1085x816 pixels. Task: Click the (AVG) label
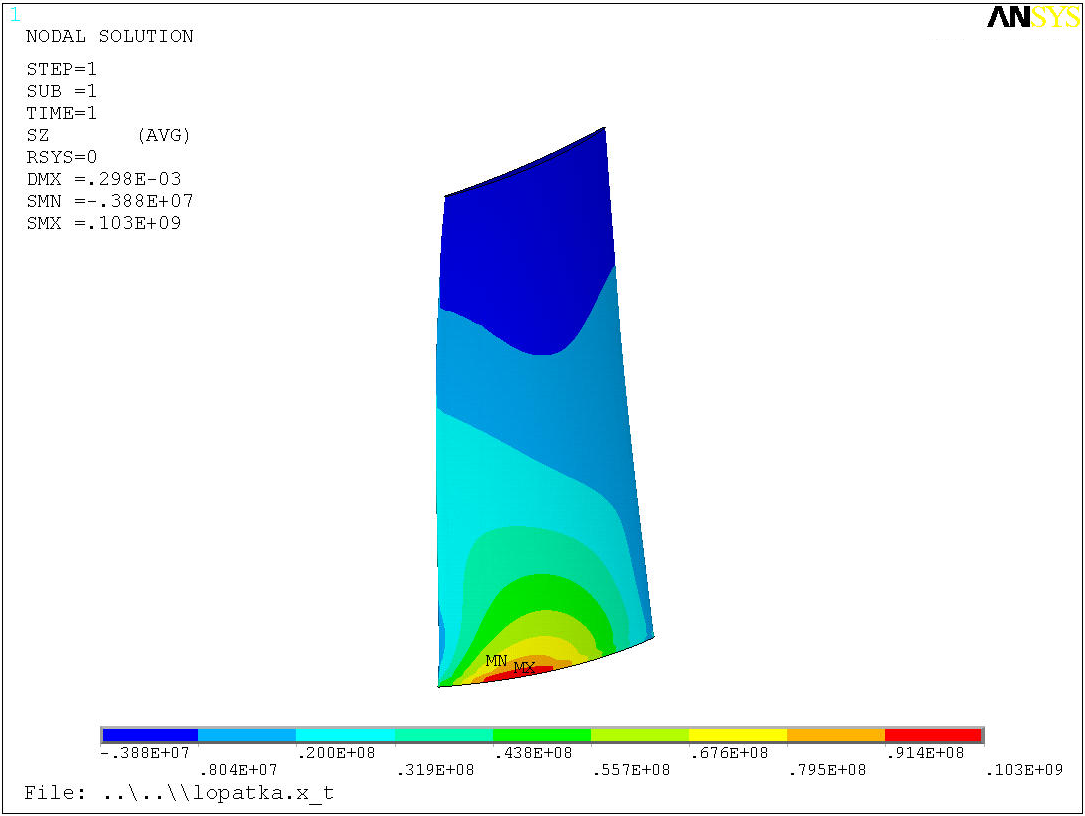pyautogui.click(x=164, y=135)
